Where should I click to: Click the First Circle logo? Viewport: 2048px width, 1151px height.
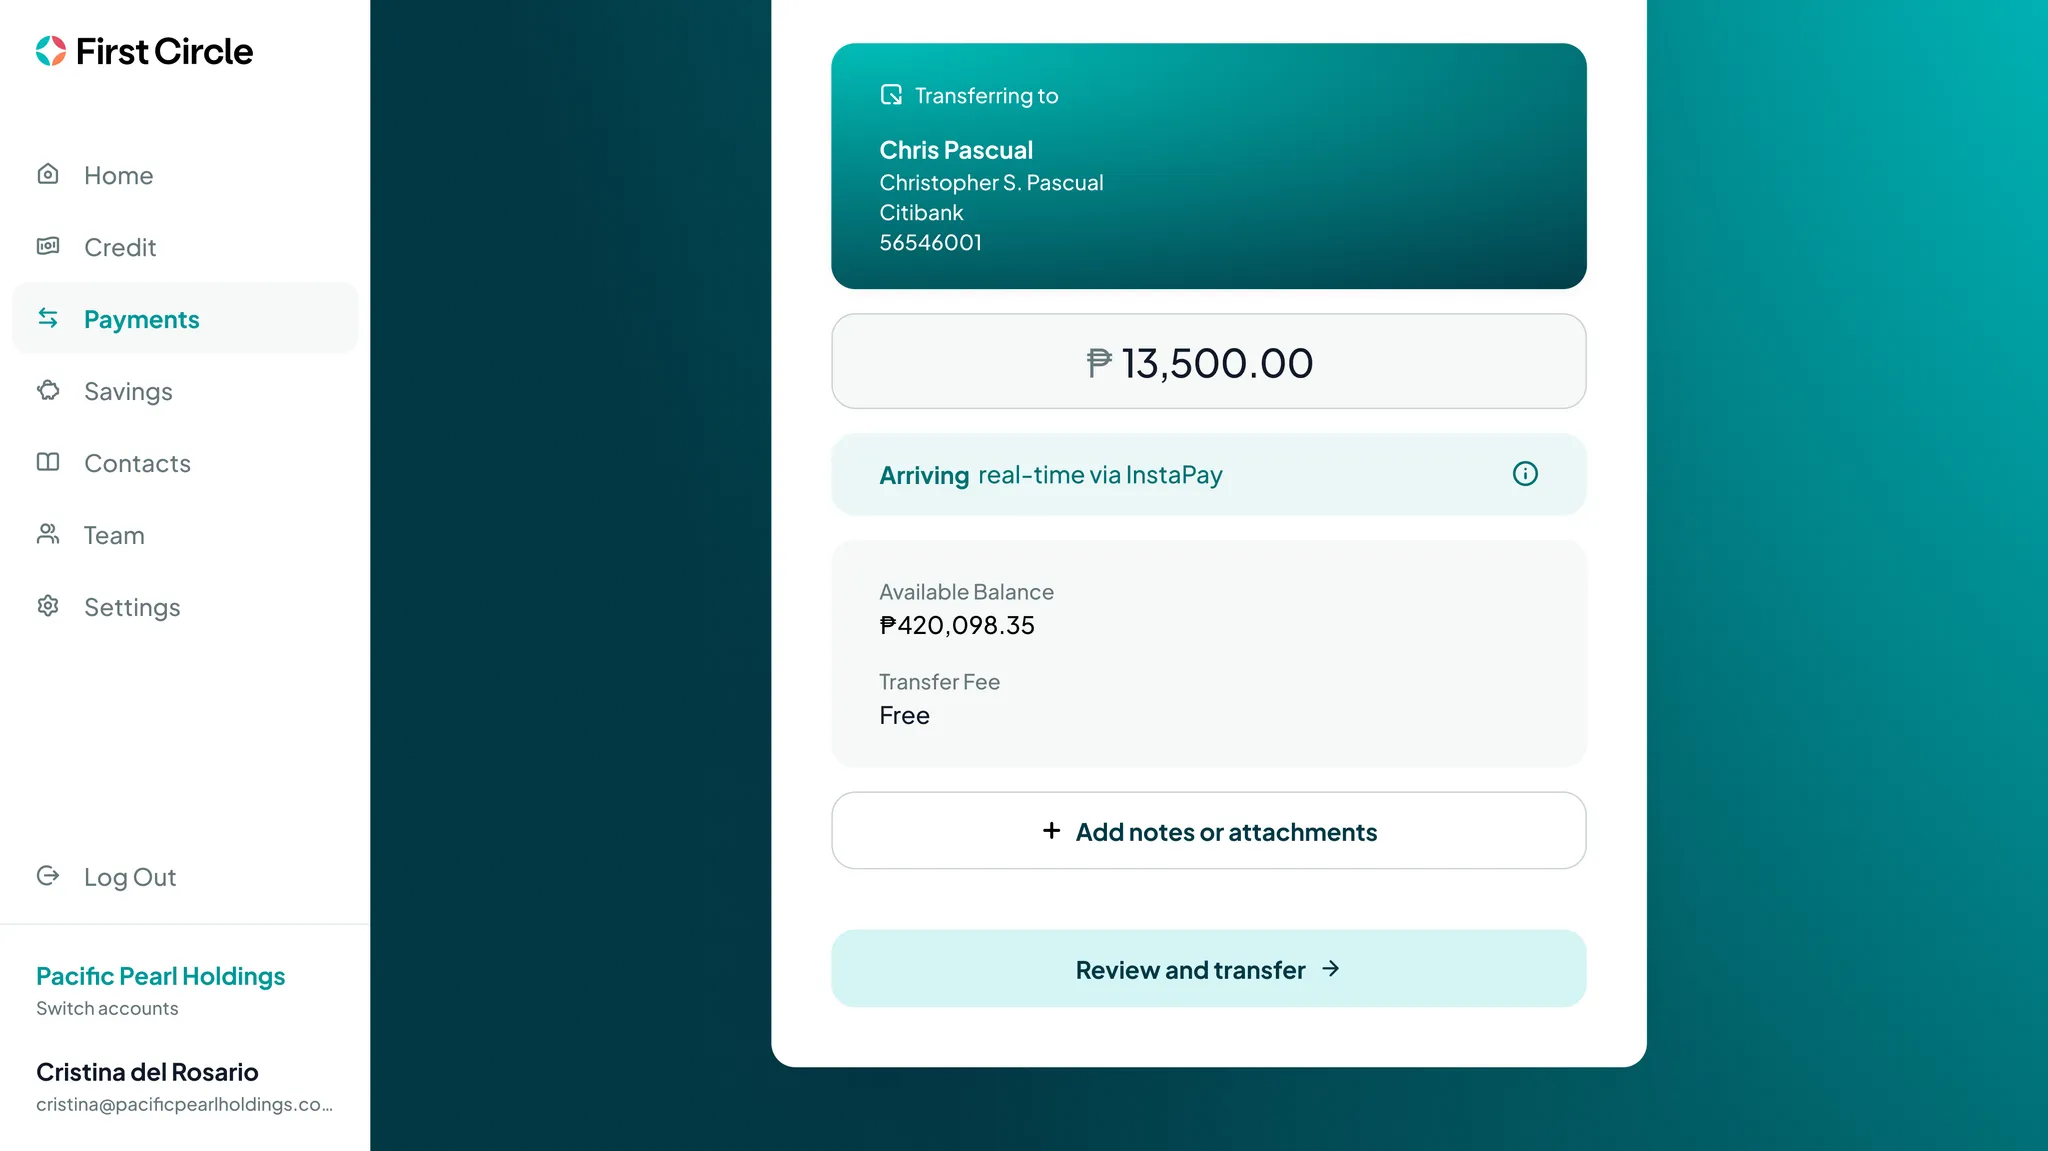145,51
